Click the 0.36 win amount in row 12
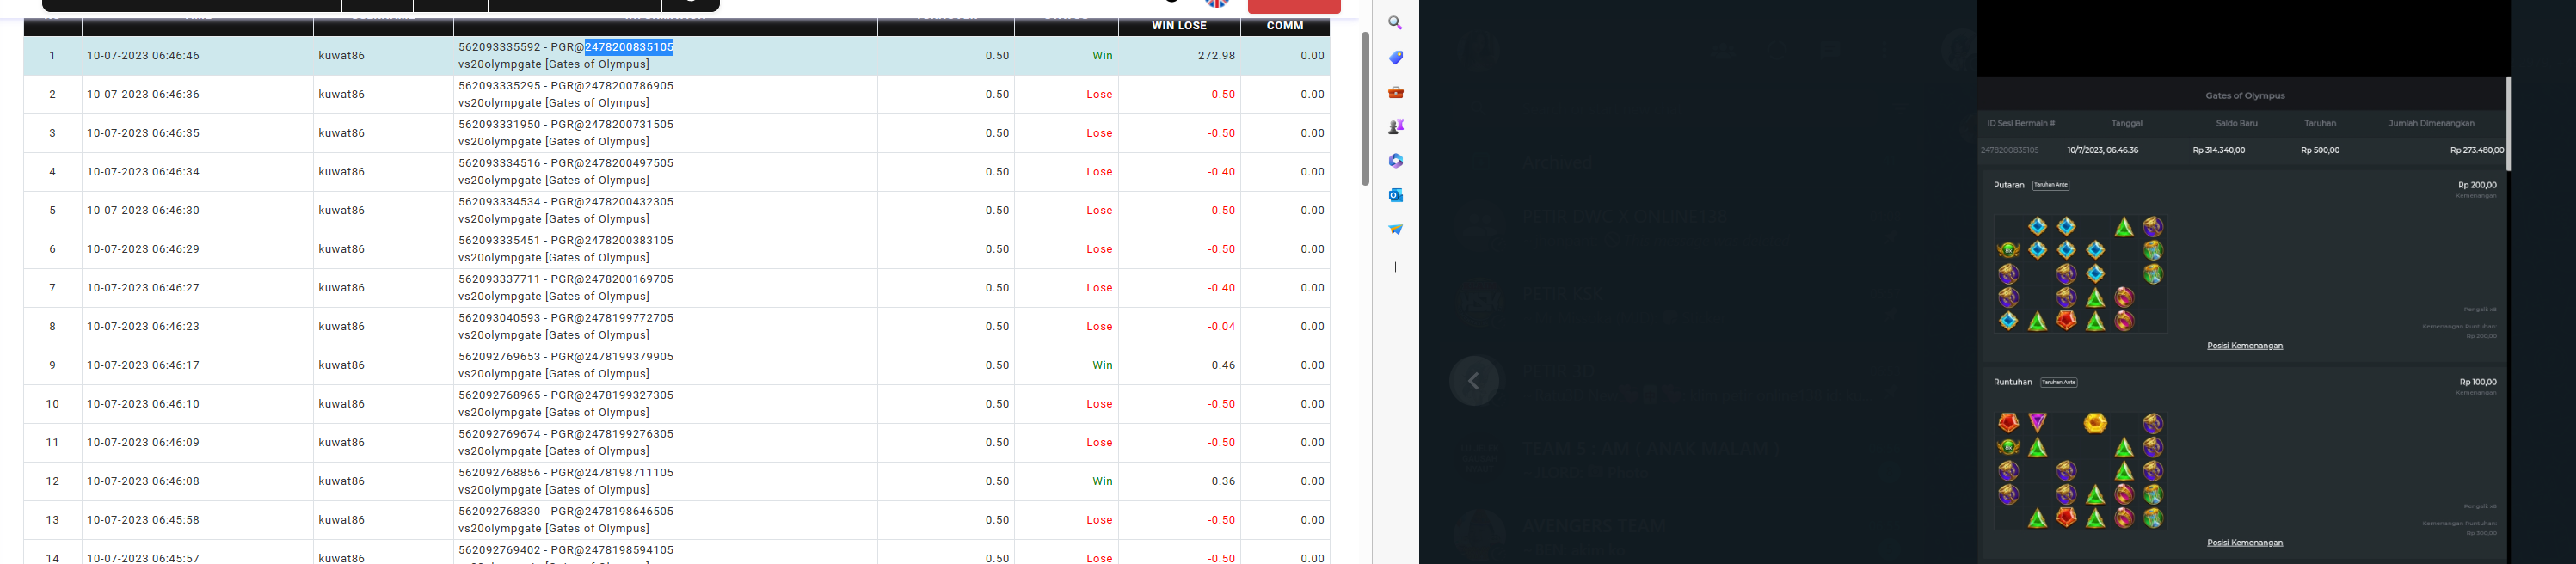 click(x=1223, y=481)
